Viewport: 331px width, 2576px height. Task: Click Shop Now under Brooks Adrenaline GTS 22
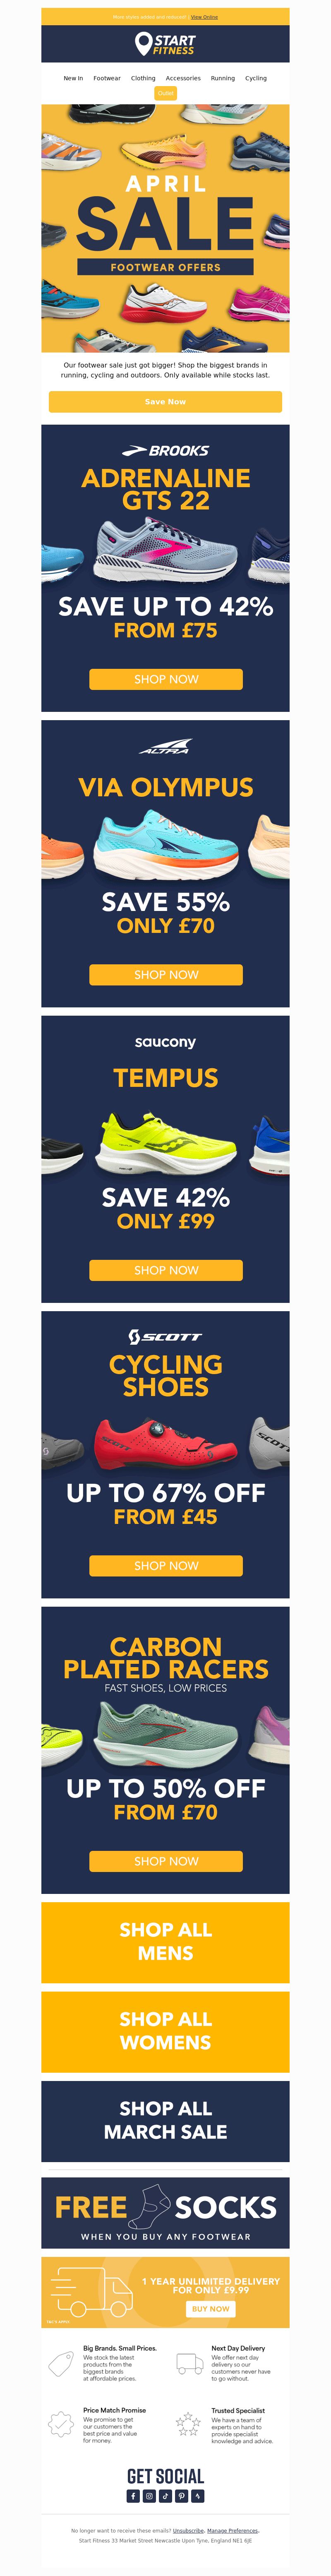[x=166, y=679]
